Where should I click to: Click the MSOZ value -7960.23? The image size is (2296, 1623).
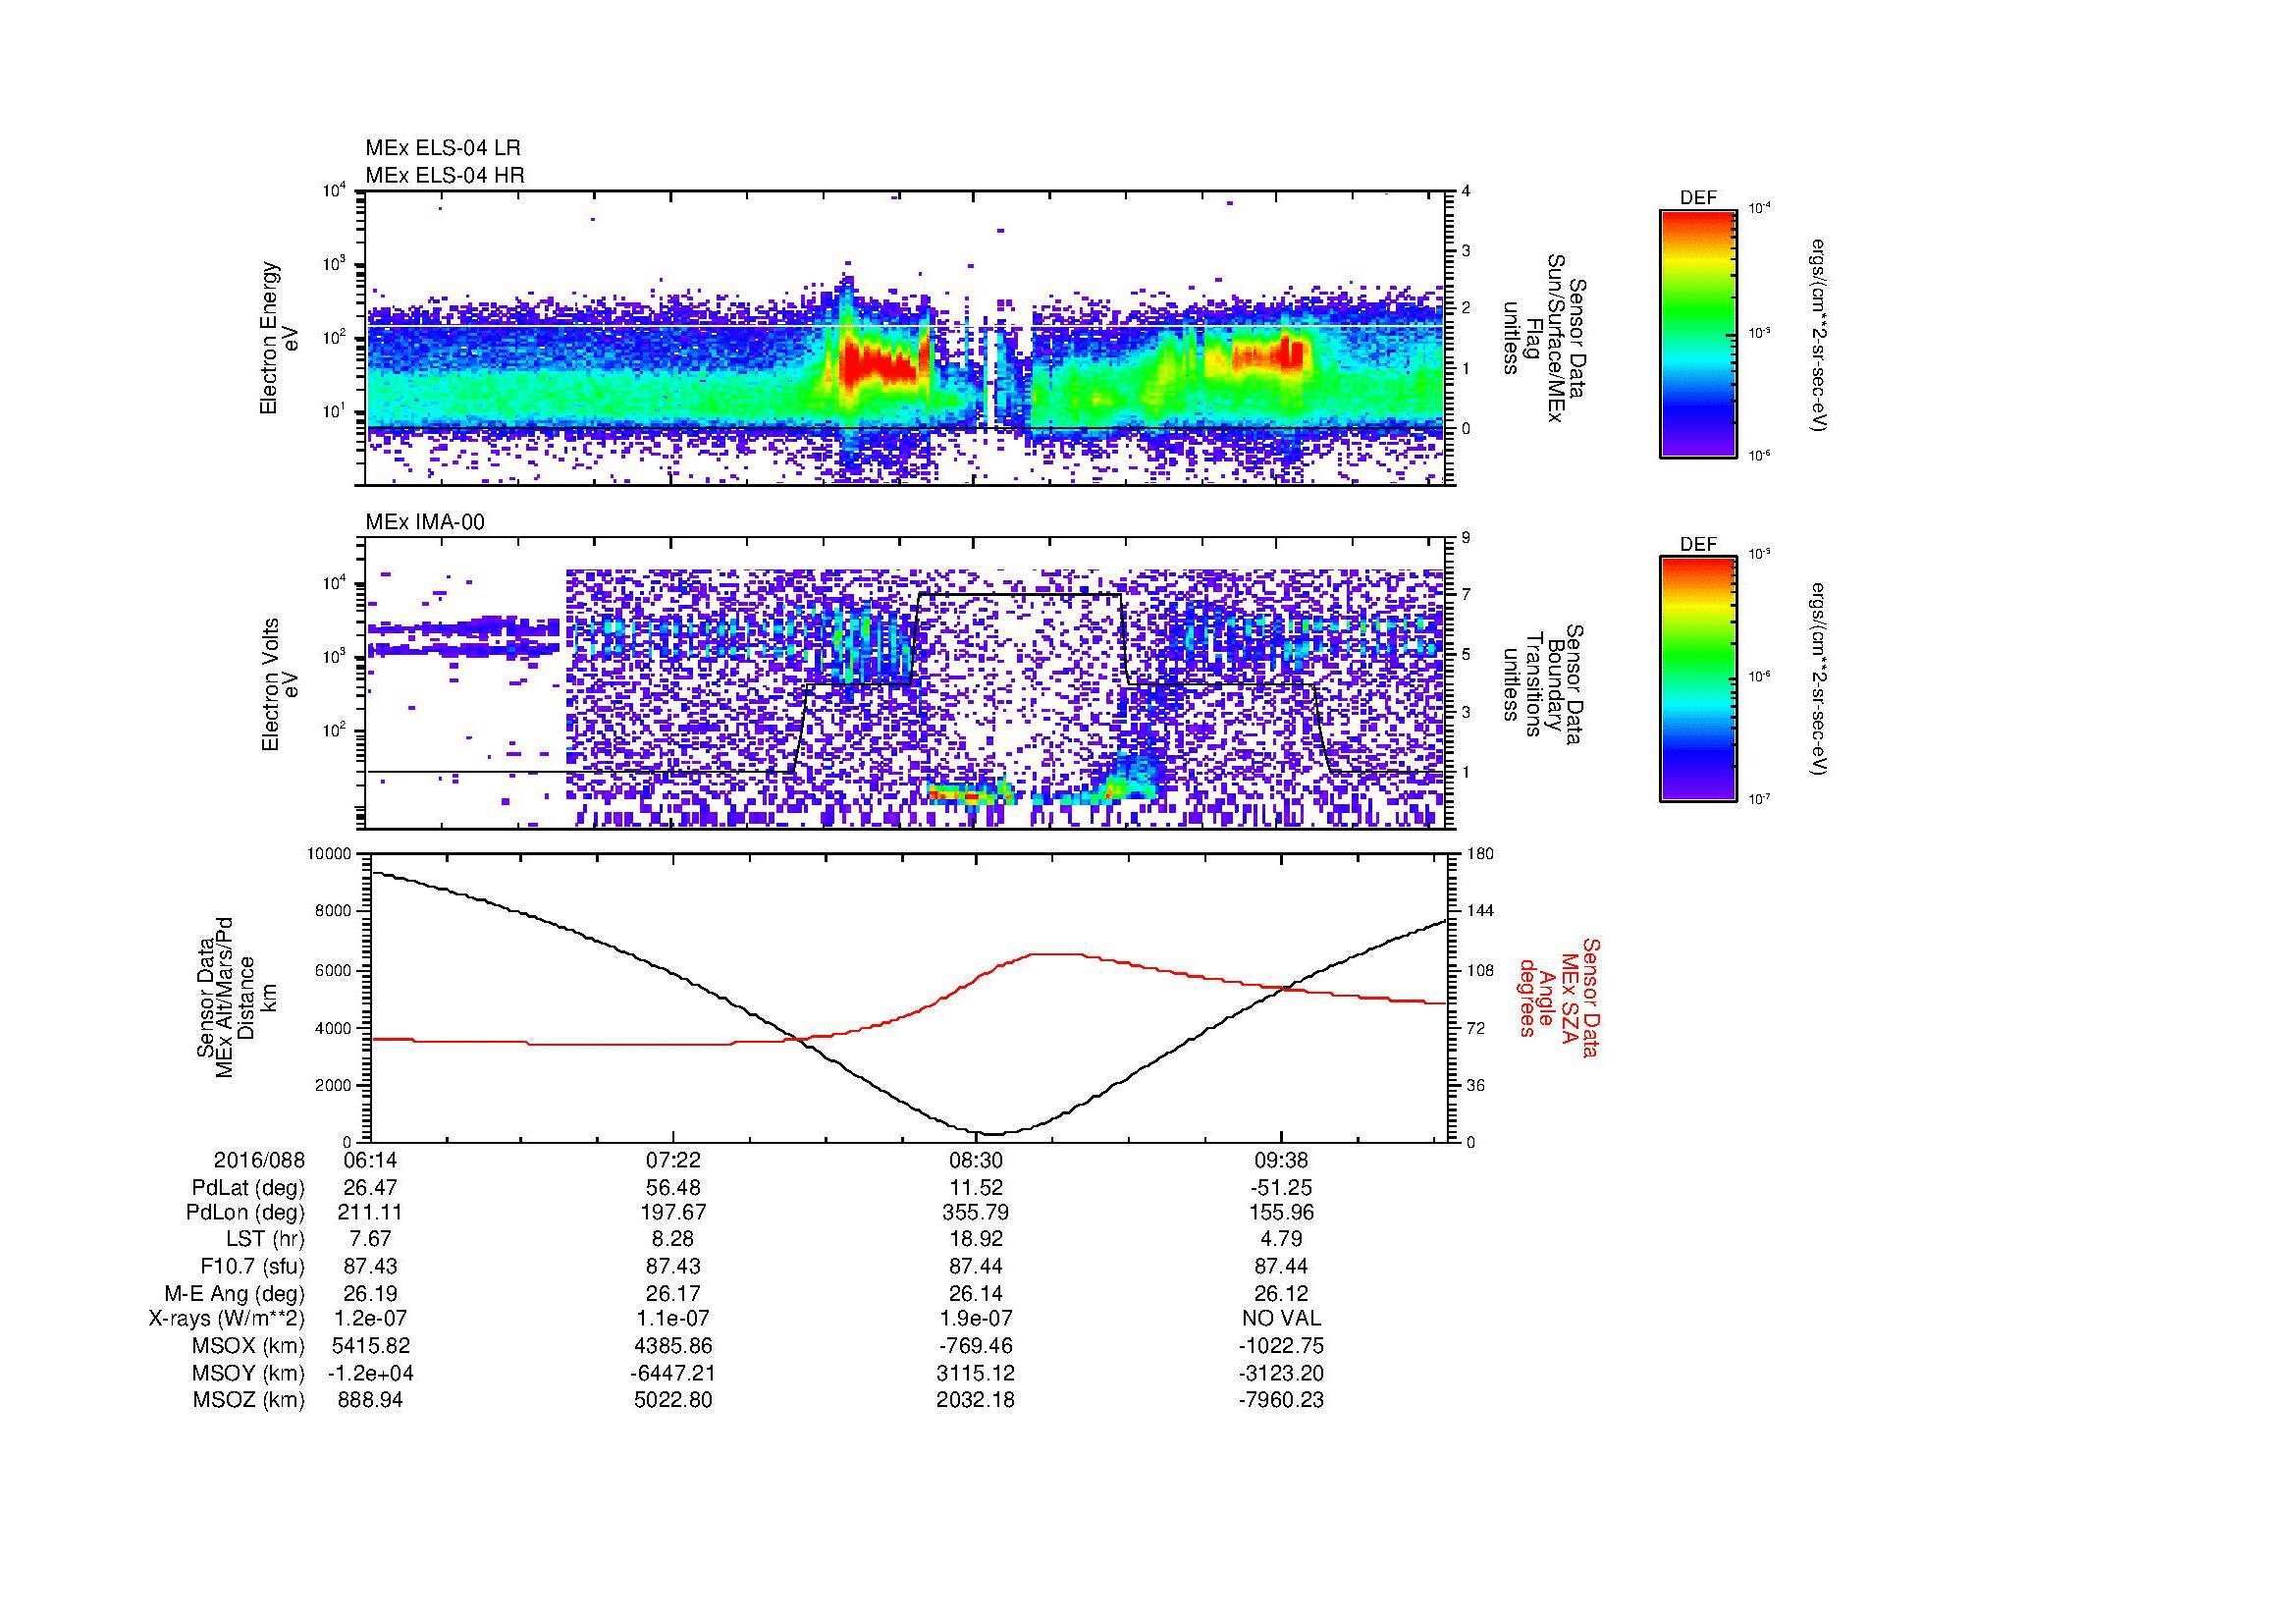[1281, 1401]
